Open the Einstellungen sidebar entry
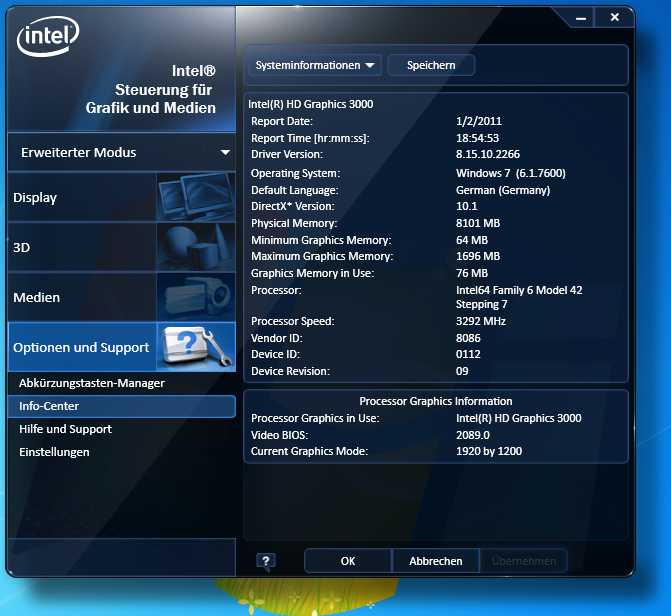Screen dimensions: 671x616 [x=54, y=452]
